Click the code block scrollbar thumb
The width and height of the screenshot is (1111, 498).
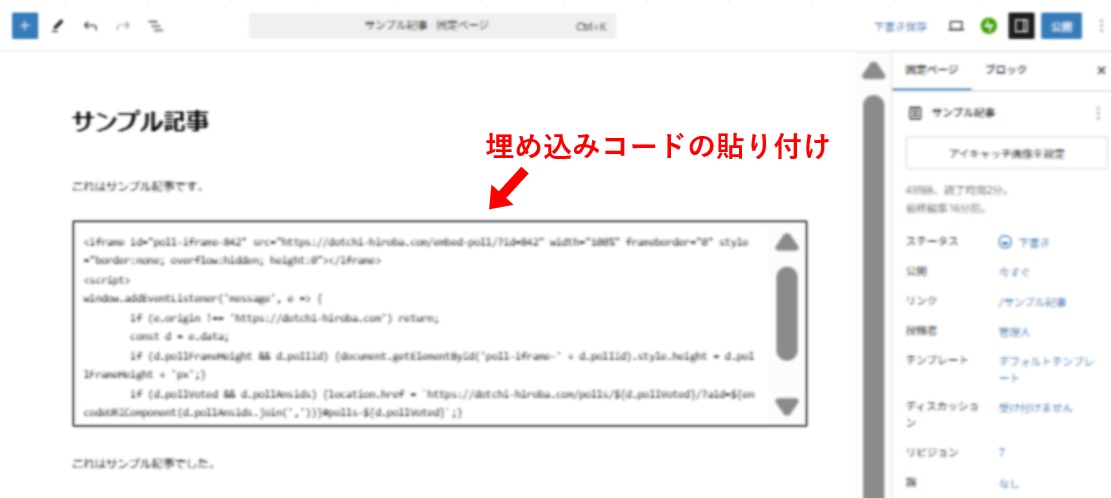pos(786,315)
